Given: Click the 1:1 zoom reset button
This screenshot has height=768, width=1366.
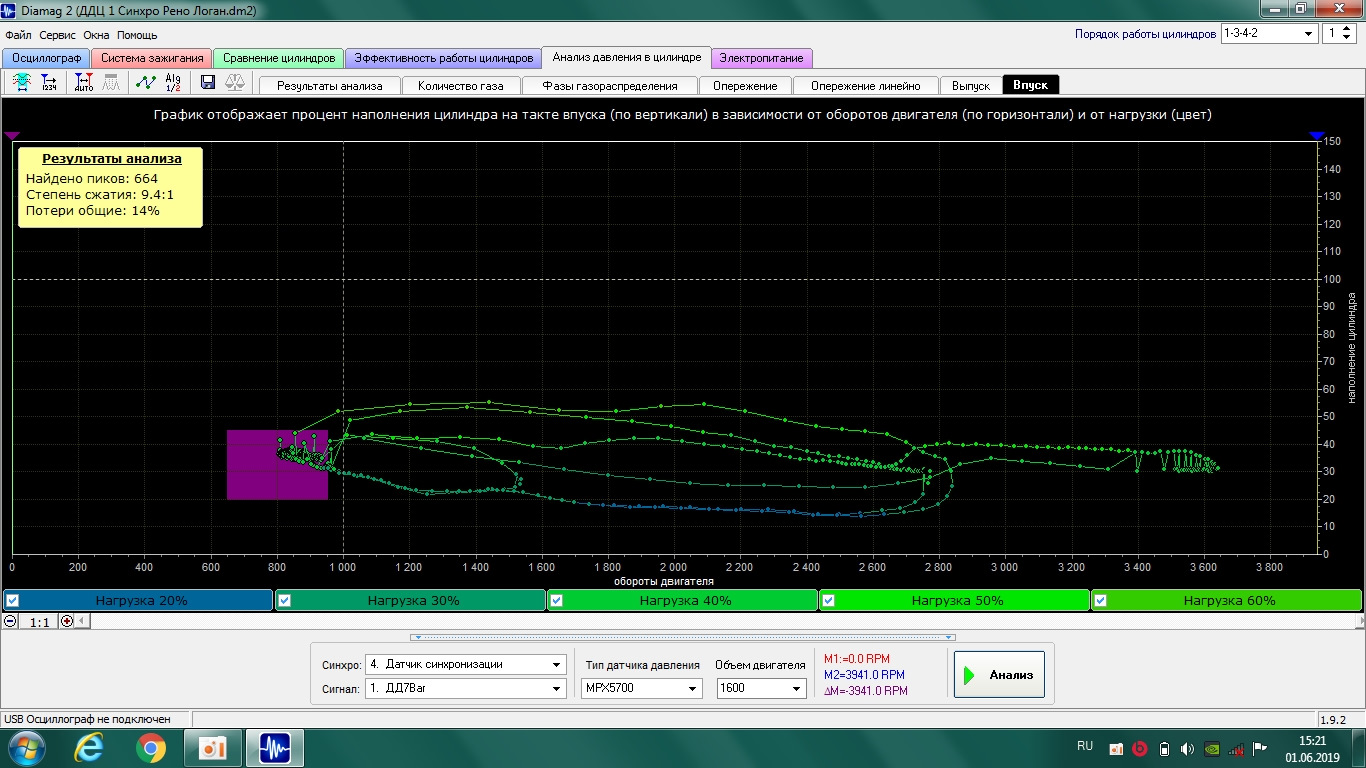Looking at the screenshot, I should (x=39, y=621).
